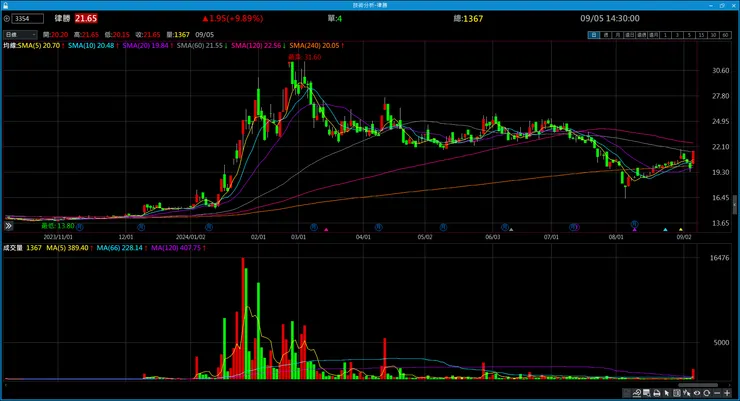Click the split-panel layout icon
Viewport: 740px width, 401px height.
coord(677,393)
